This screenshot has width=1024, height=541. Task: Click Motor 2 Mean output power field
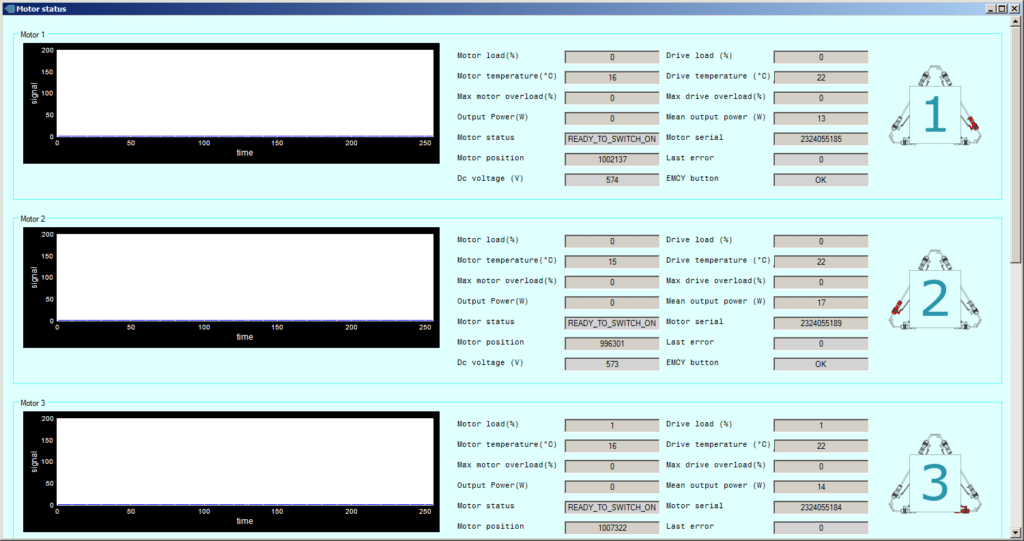pyautogui.click(x=820, y=303)
